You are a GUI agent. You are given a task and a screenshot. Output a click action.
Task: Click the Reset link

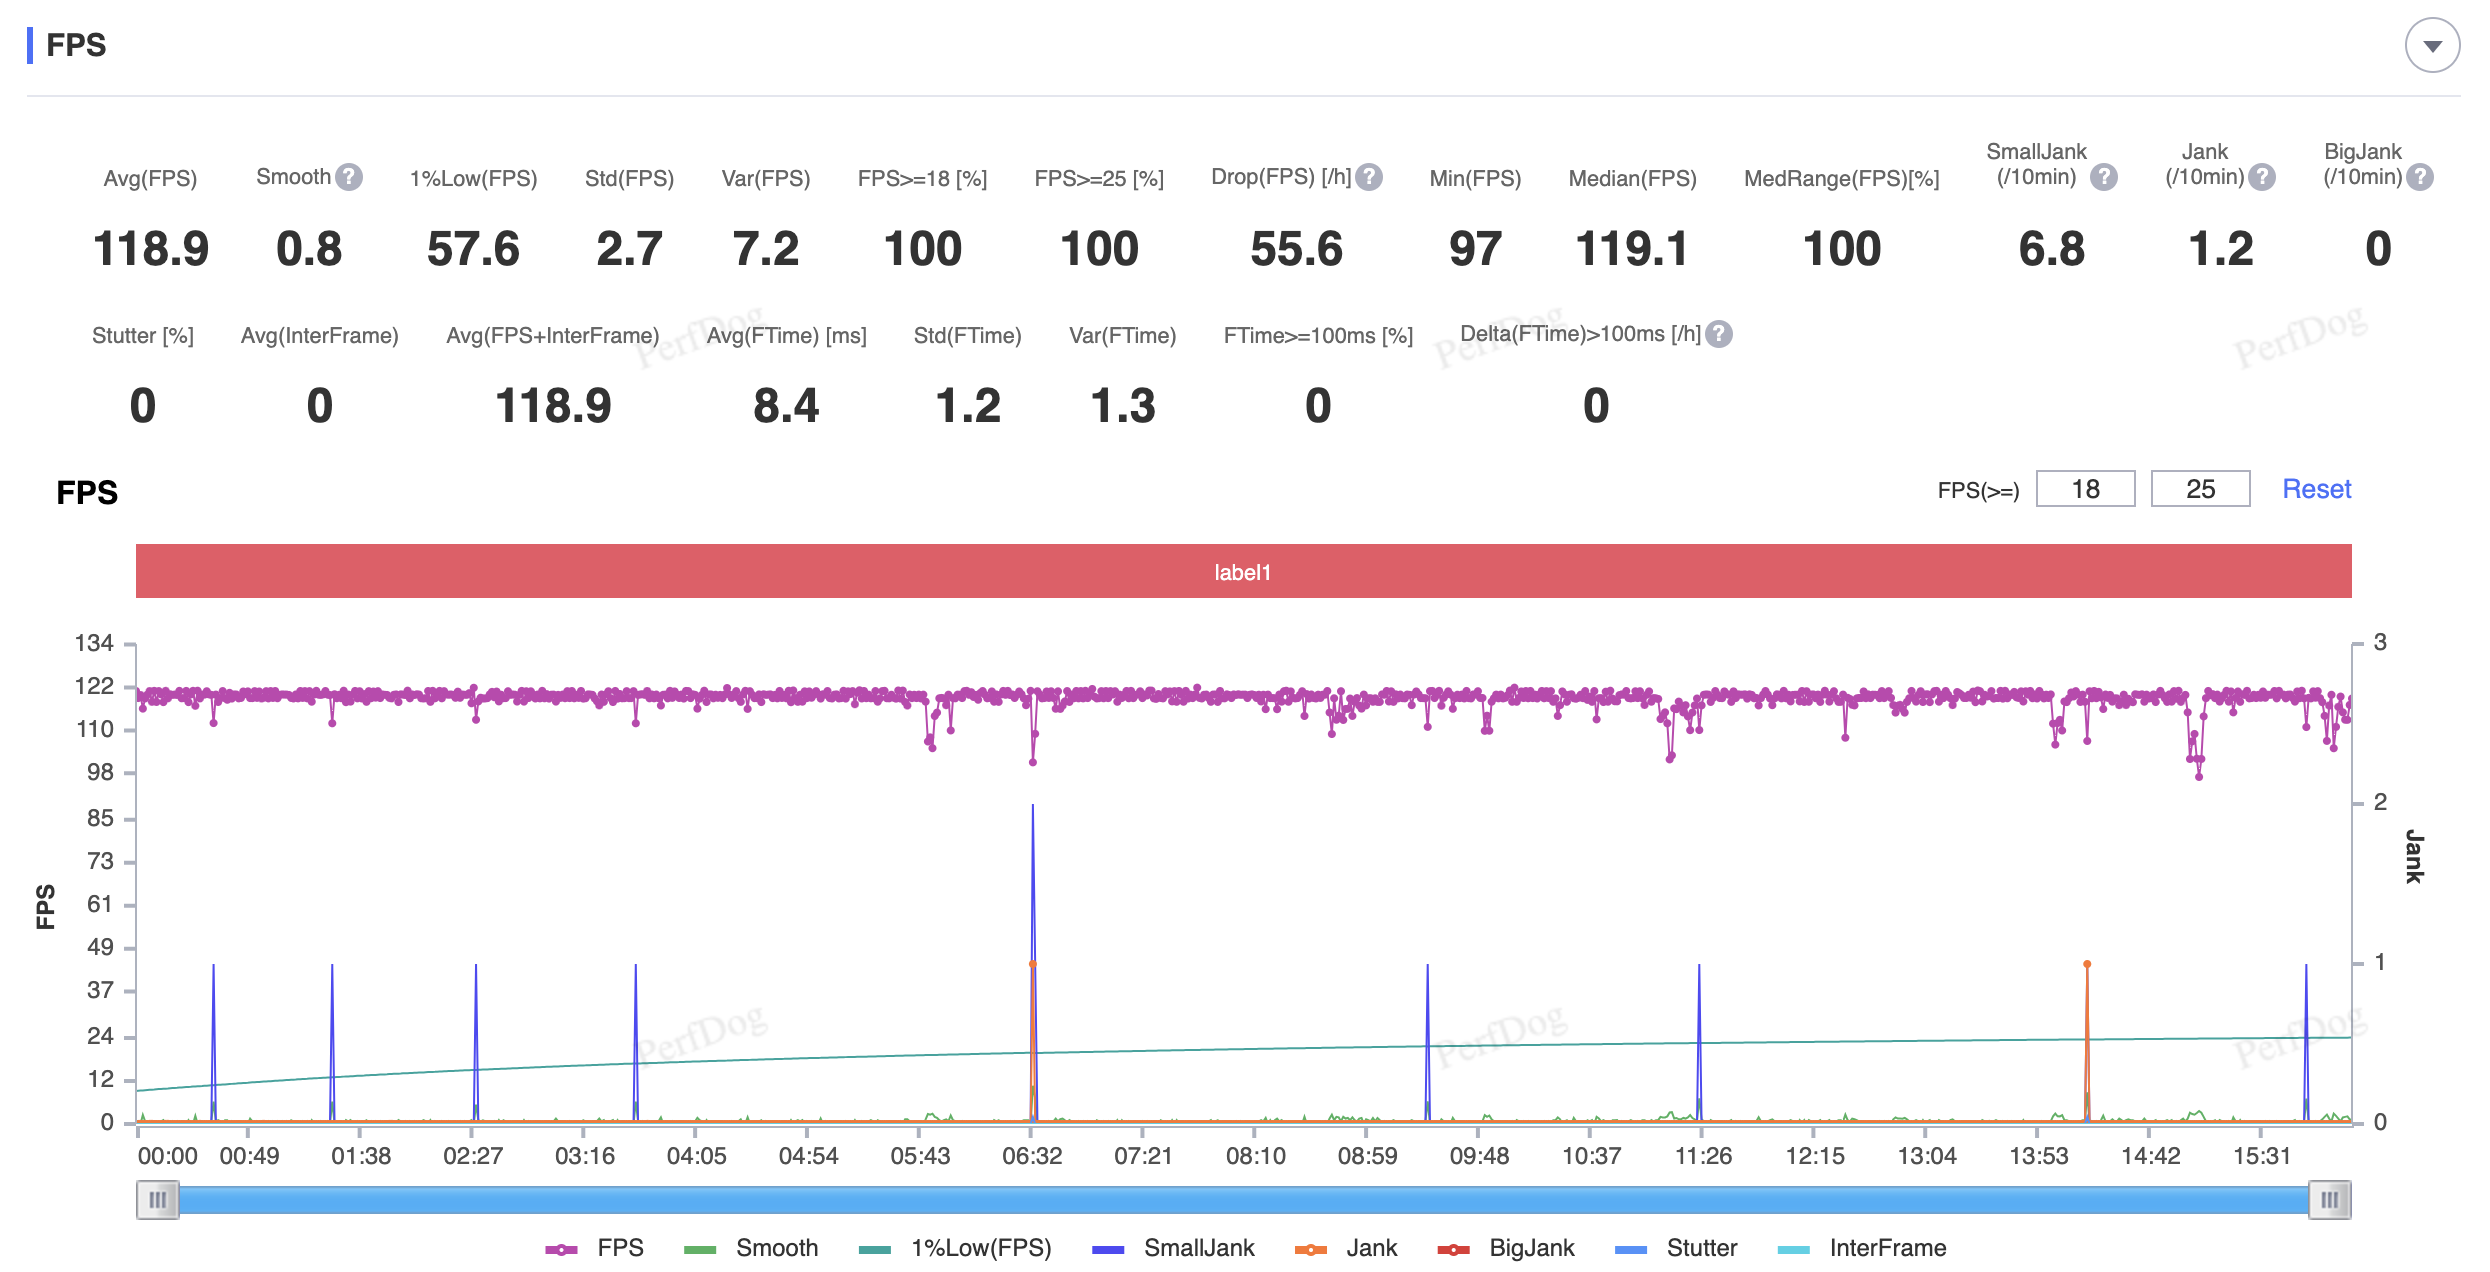2316,489
